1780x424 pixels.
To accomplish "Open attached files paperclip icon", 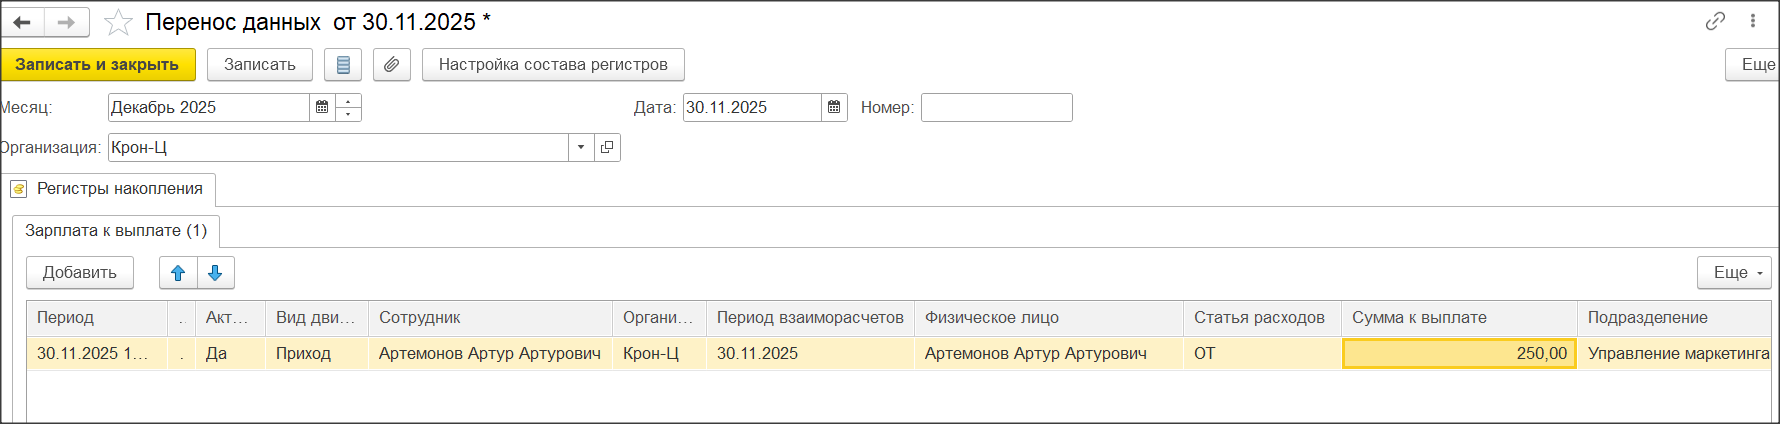I will click(x=391, y=65).
